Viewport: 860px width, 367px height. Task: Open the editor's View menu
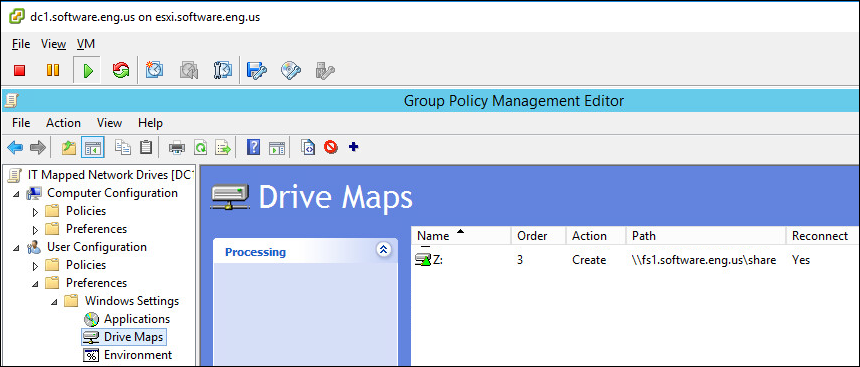point(110,123)
